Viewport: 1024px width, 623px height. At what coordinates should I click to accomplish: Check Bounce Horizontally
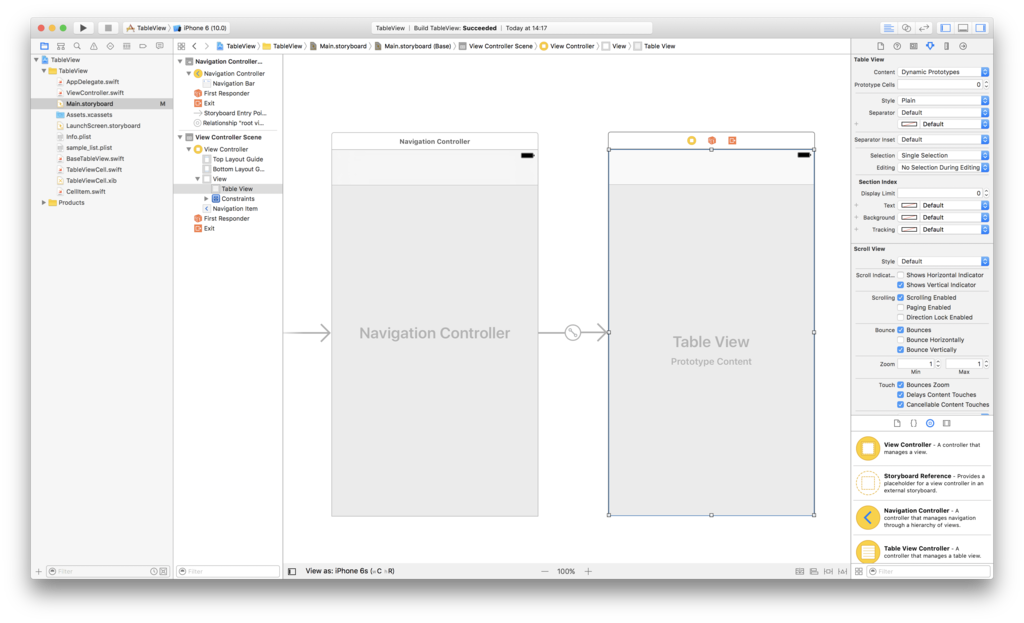pyautogui.click(x=901, y=340)
